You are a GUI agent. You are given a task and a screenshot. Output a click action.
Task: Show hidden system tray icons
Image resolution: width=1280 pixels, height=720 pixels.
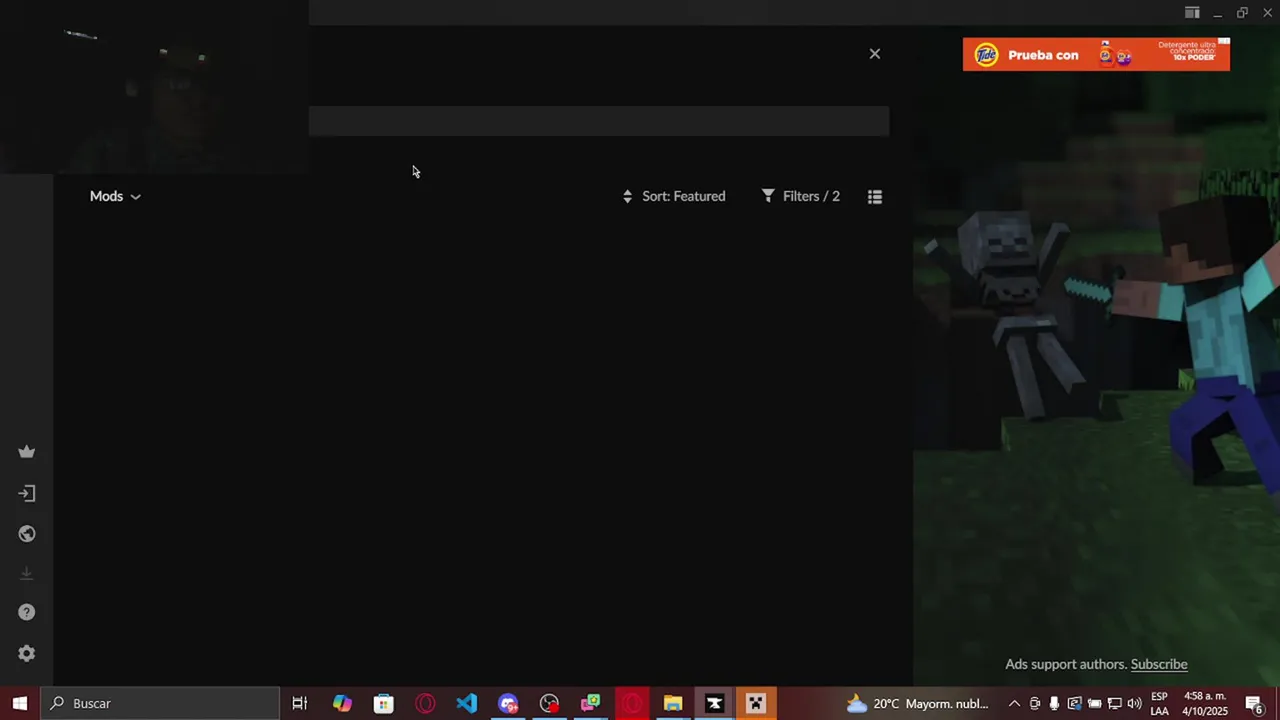pyautogui.click(x=1014, y=704)
